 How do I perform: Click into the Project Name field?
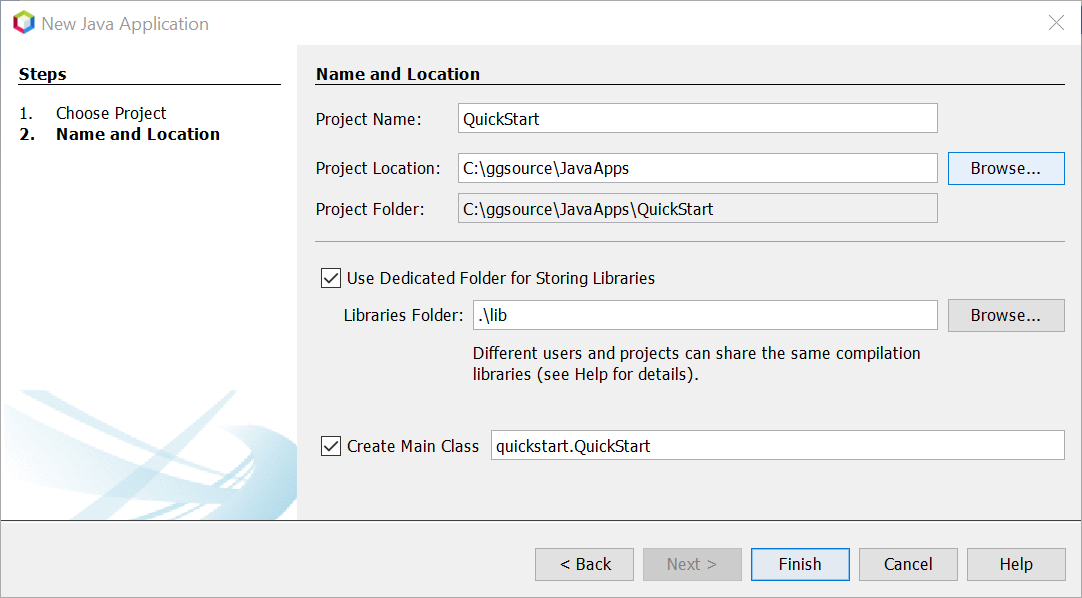[x=697, y=118]
